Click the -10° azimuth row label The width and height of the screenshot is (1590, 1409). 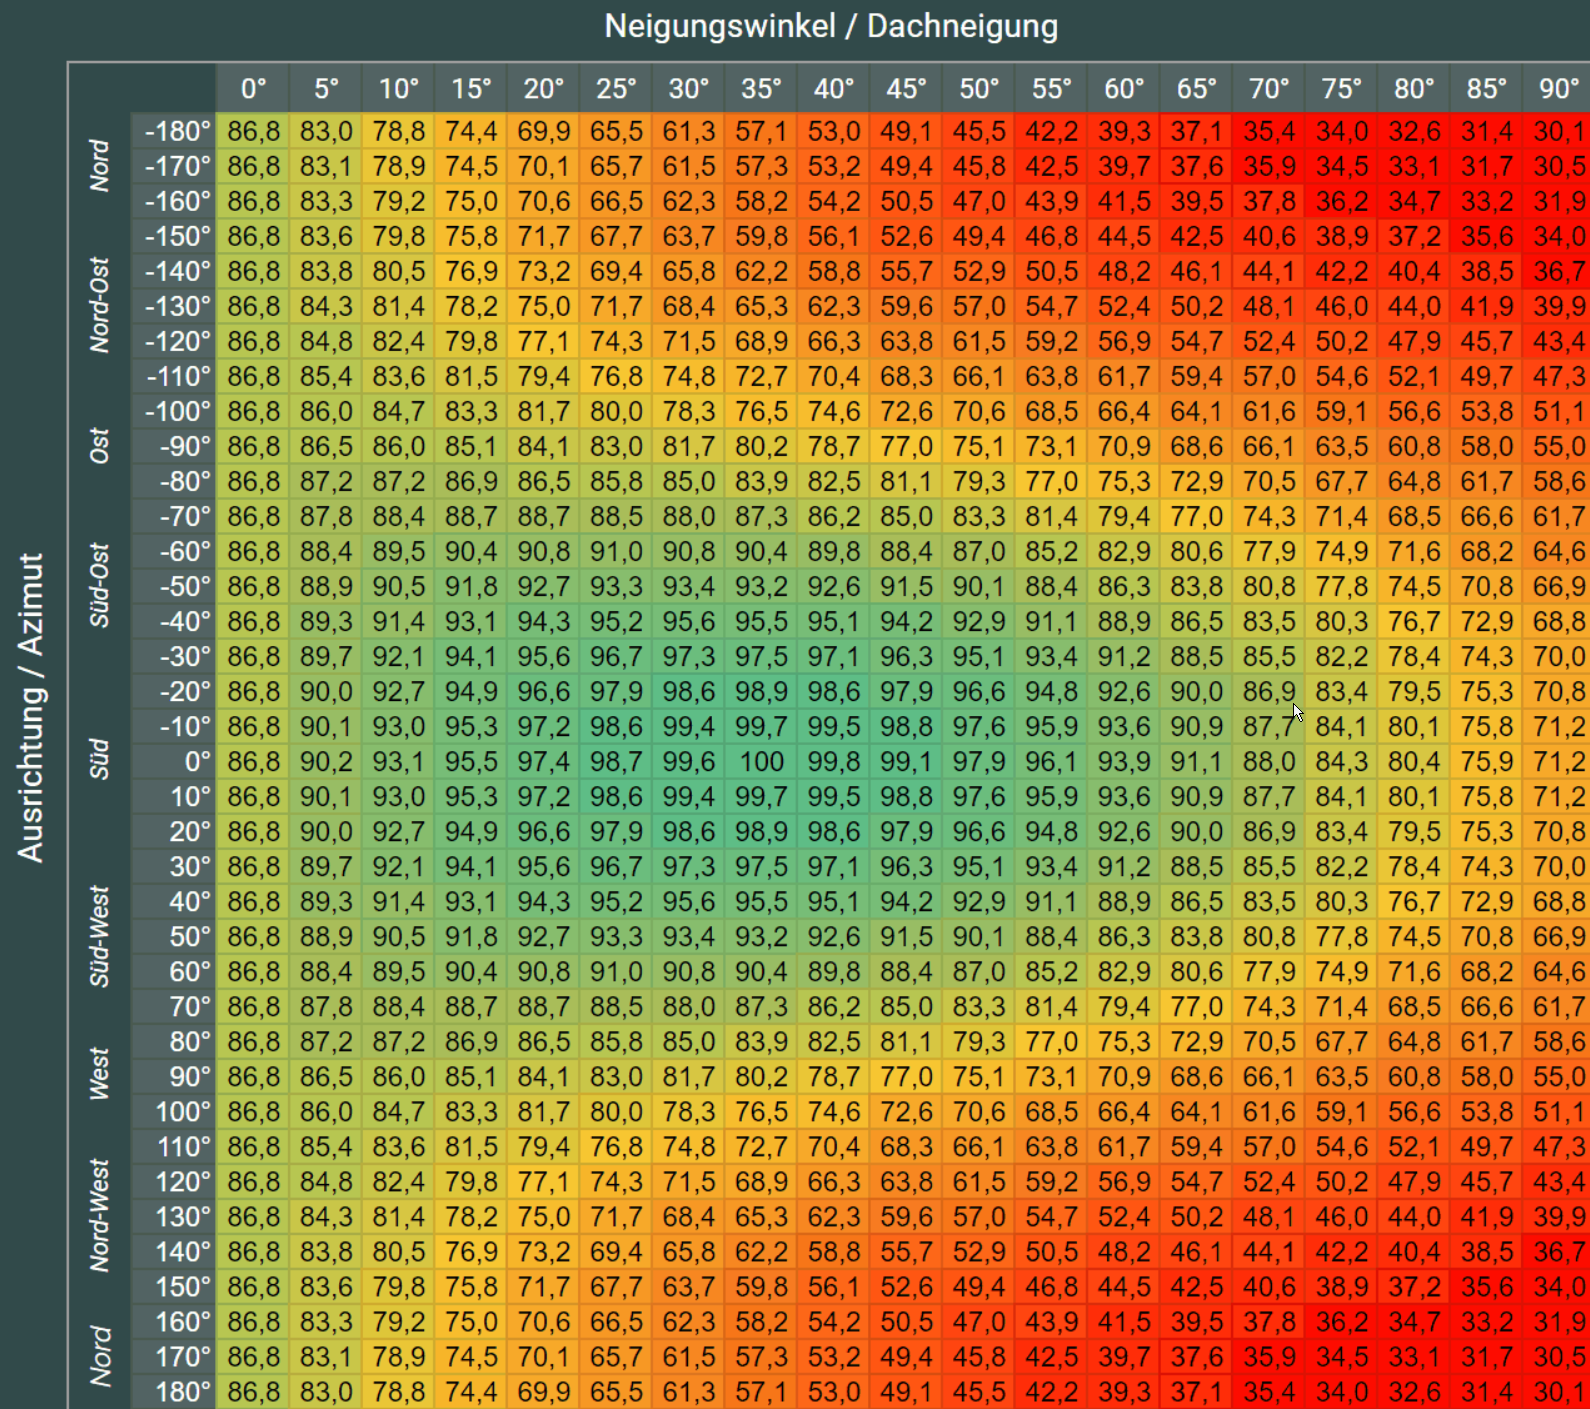pyautogui.click(x=174, y=726)
